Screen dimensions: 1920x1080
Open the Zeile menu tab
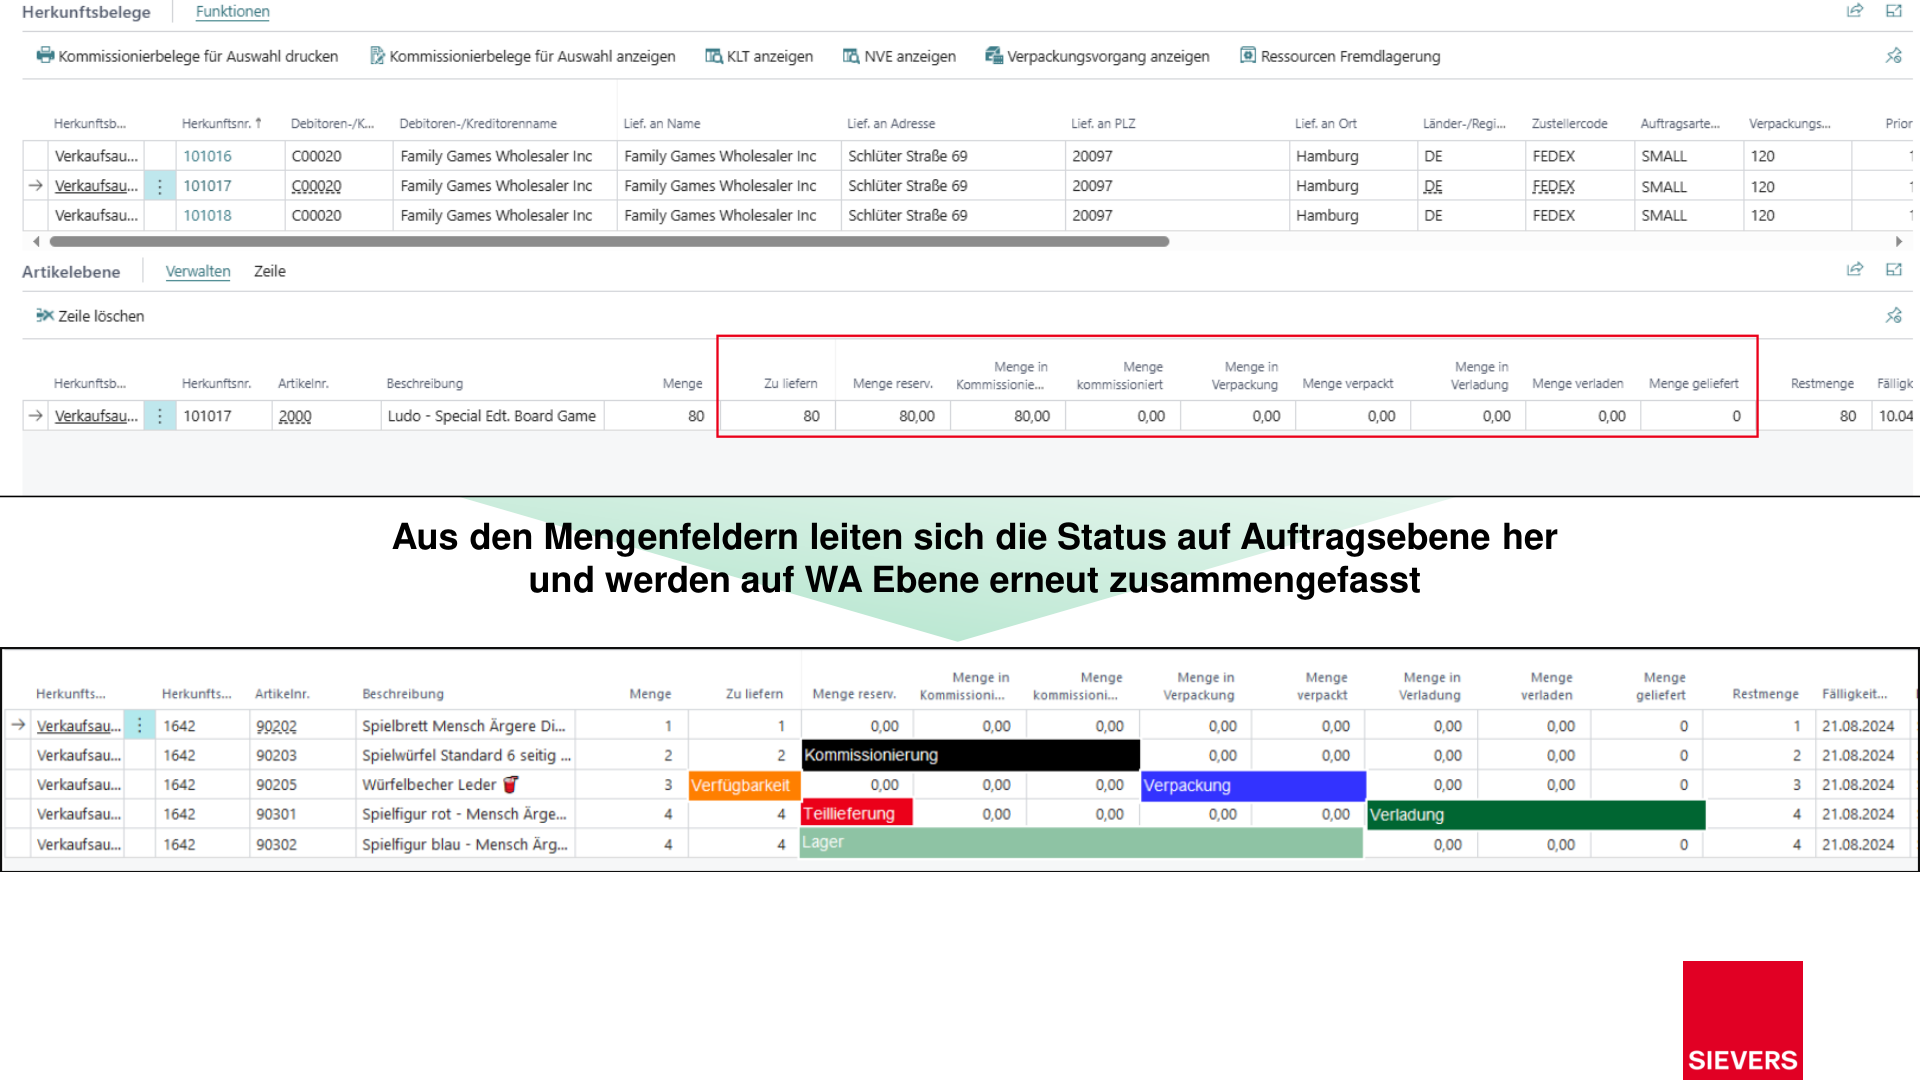(270, 271)
